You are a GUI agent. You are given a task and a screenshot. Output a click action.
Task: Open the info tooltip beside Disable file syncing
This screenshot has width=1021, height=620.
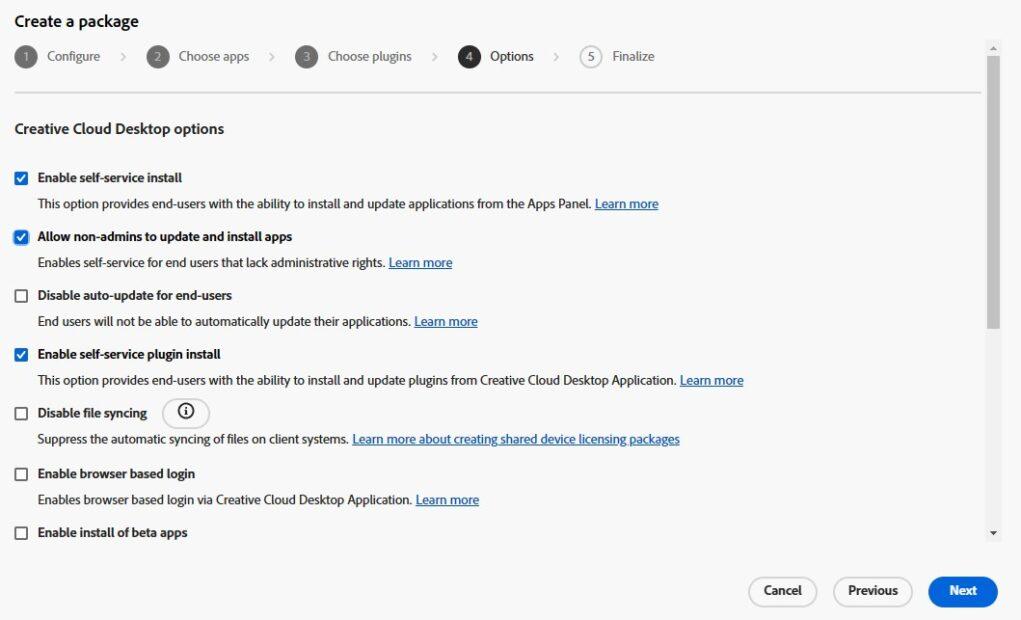tap(186, 412)
